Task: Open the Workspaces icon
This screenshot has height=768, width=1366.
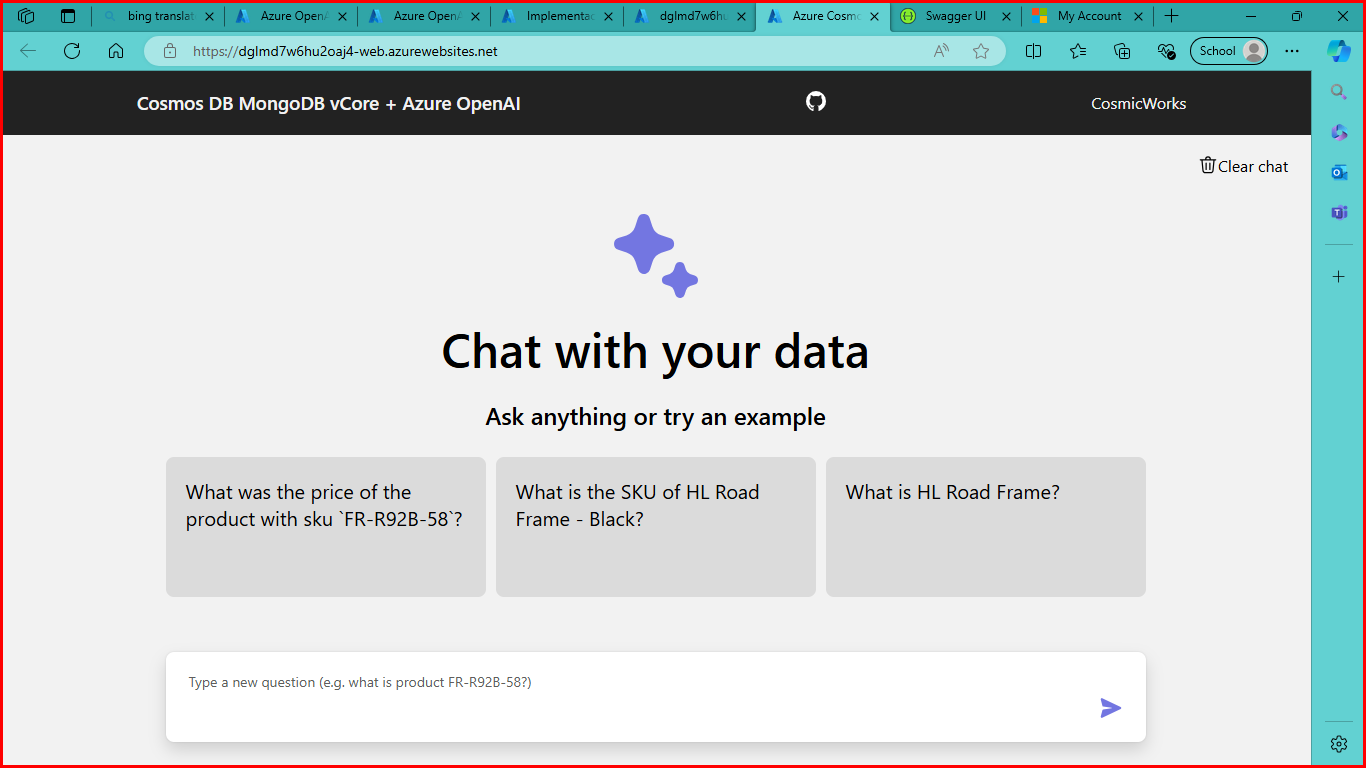Action: tap(27, 16)
